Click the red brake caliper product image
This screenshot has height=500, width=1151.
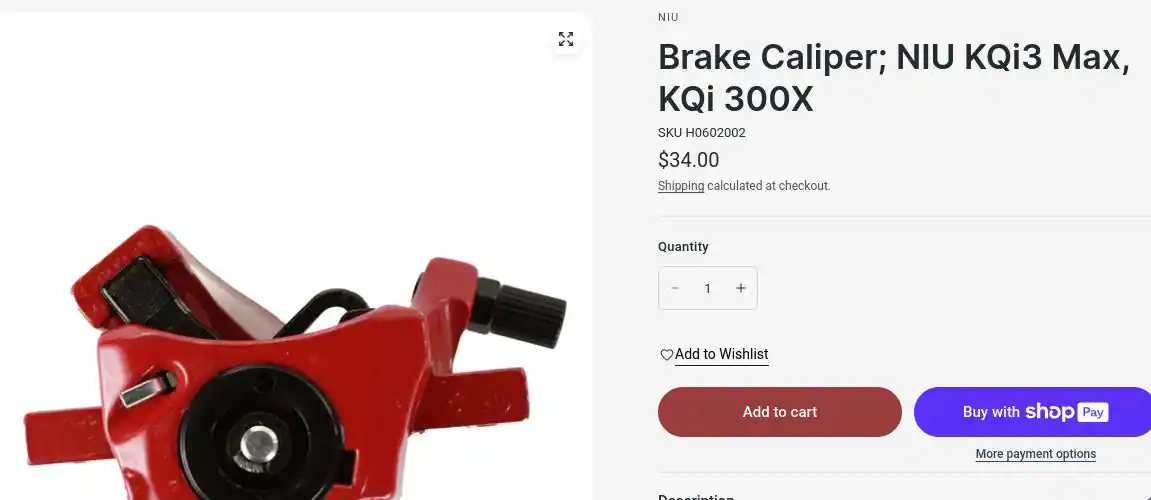(295, 360)
